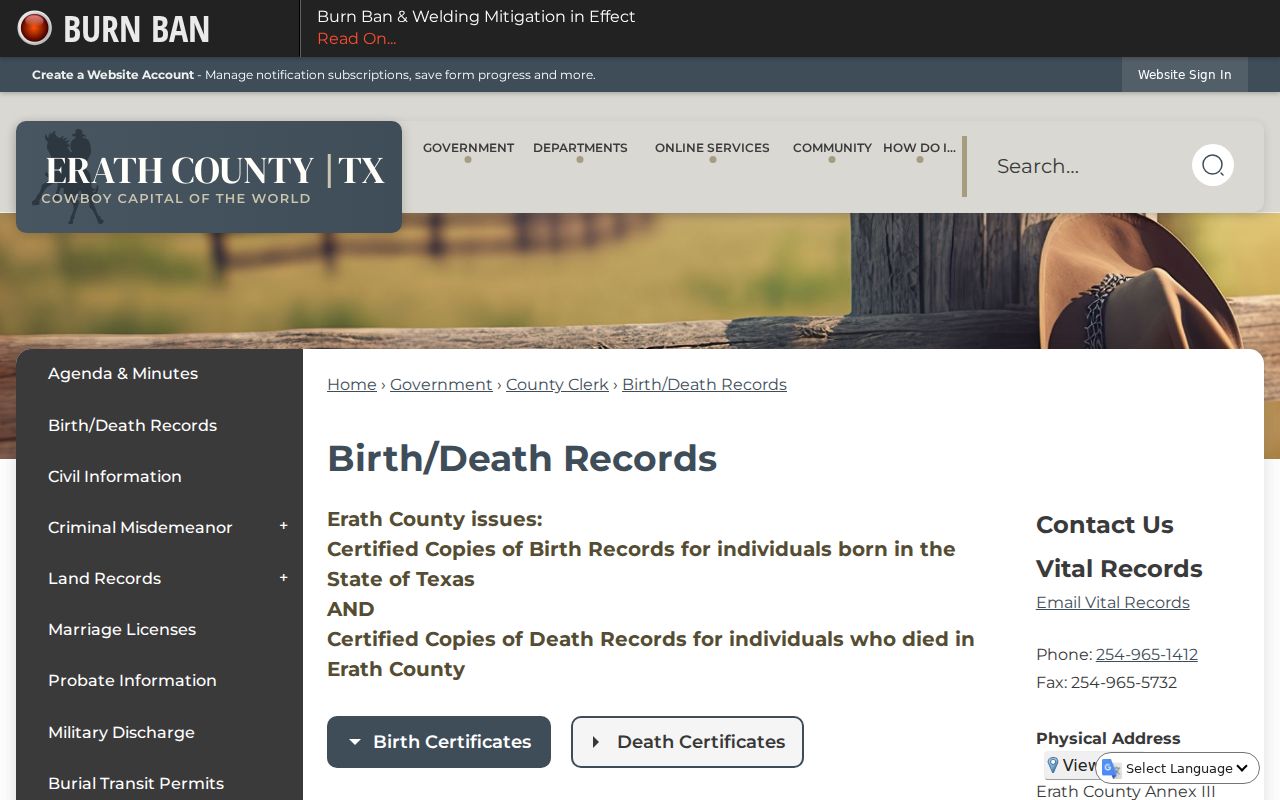
Task: Click the map pin View icon
Action: pyautogui.click(x=1052, y=765)
